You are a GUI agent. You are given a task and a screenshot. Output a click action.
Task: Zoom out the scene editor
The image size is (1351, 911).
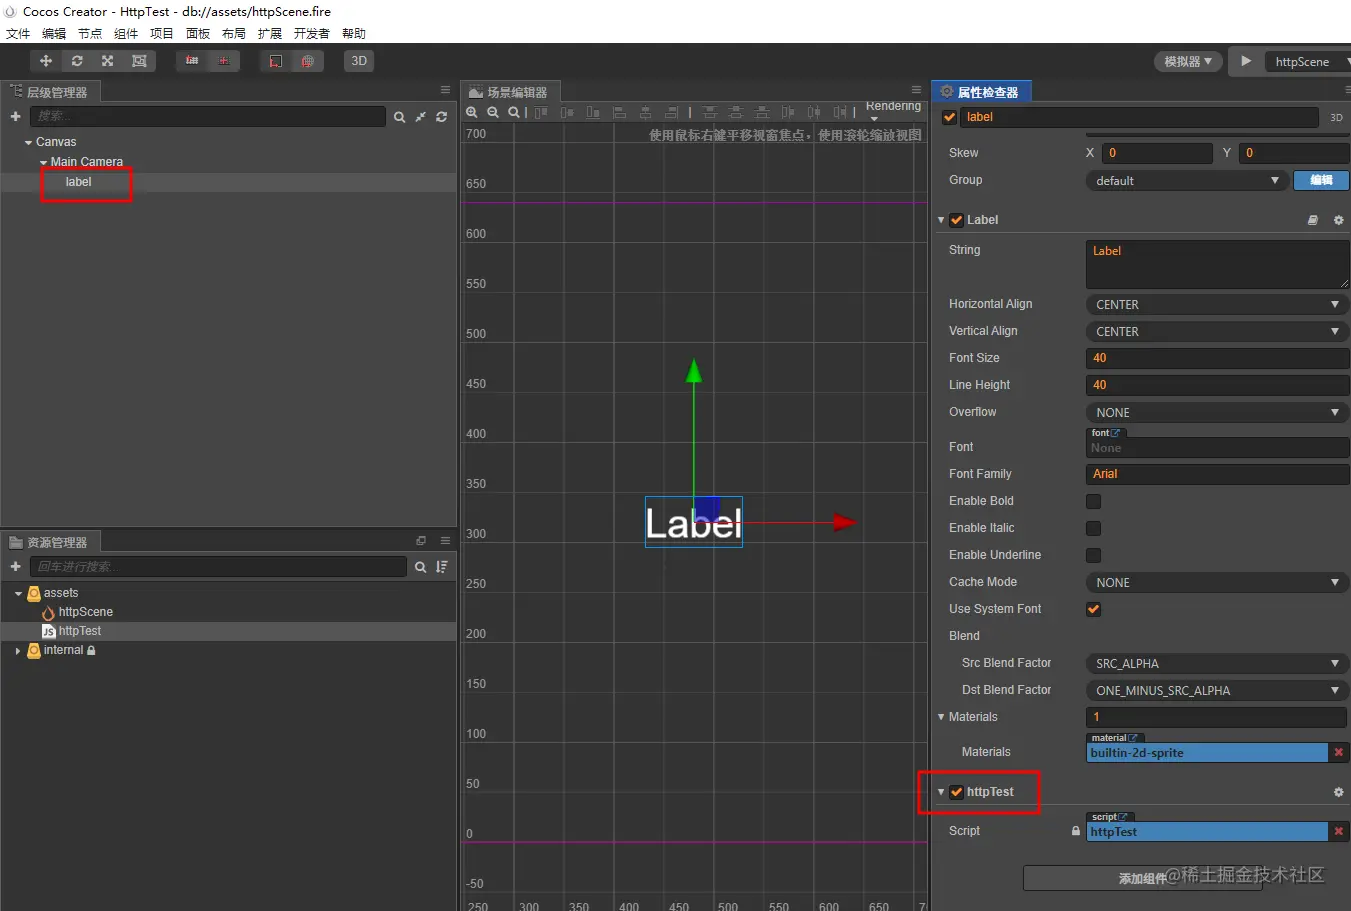coord(493,113)
